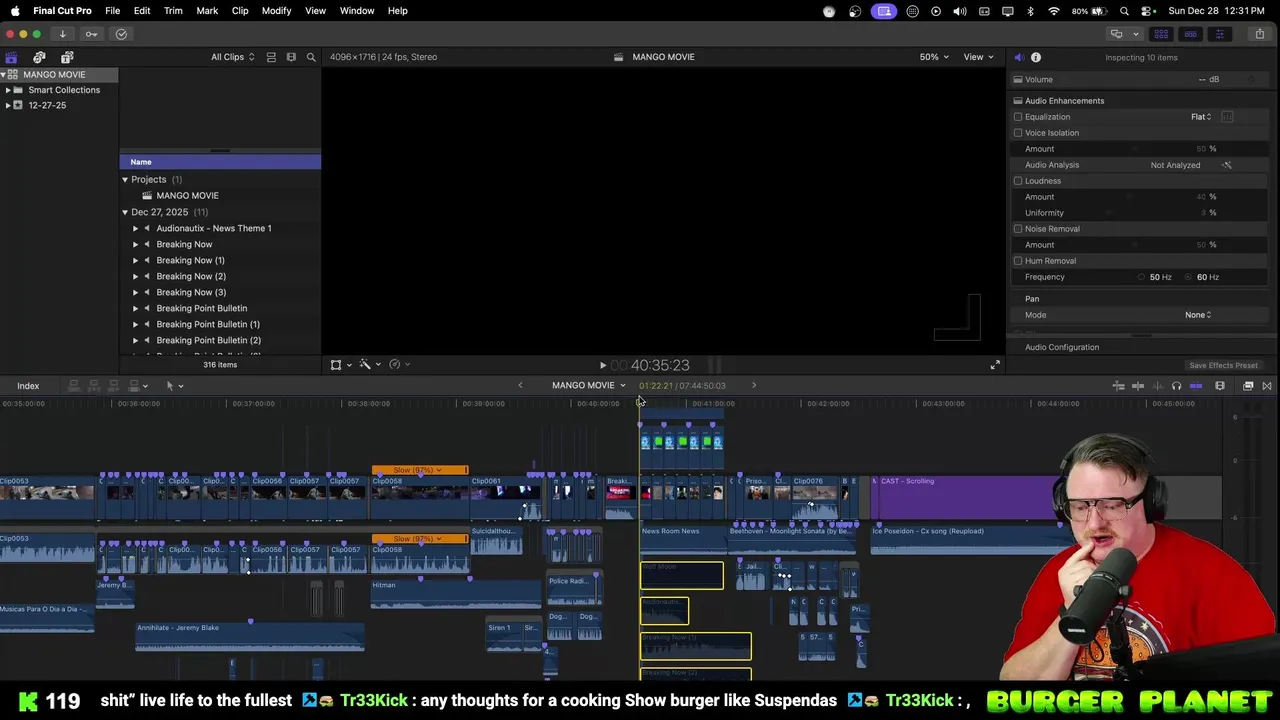Select Audionautix - News Theme 1 clip
The width and height of the screenshot is (1280, 720).
tap(220, 228)
